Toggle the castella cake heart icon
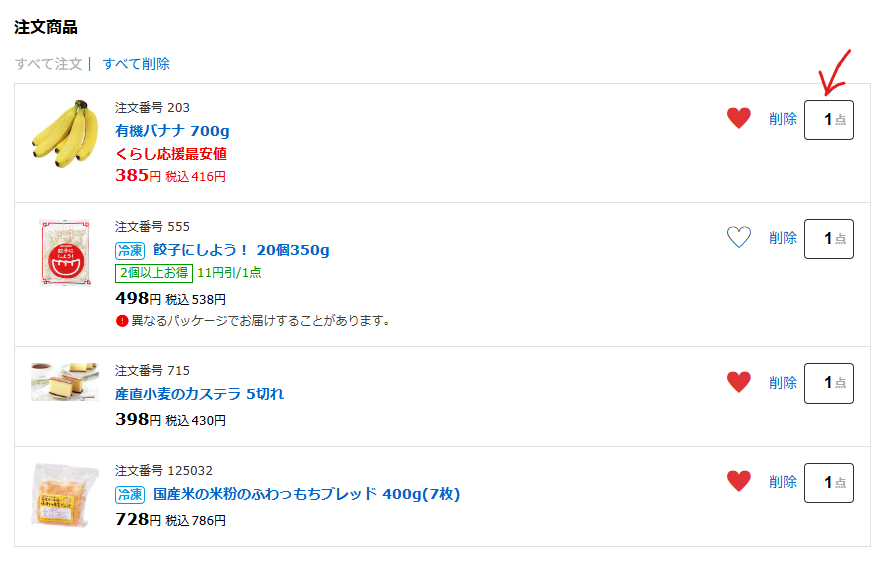Viewport: 886px width, 565px height. (x=739, y=382)
